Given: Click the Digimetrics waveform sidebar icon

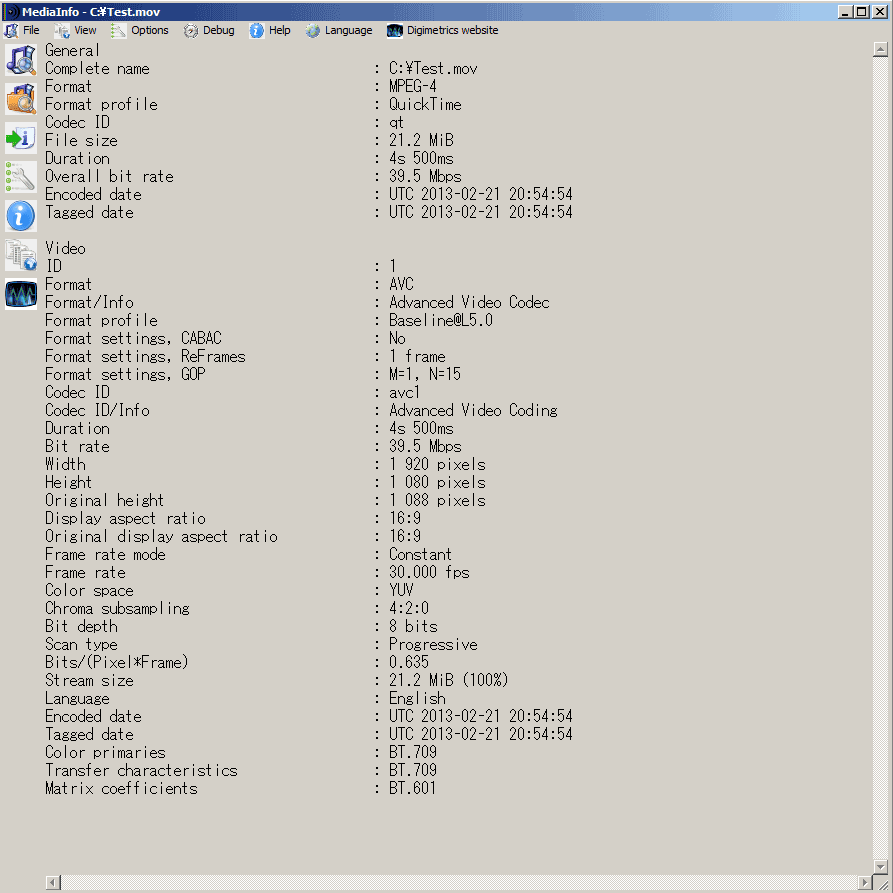Looking at the screenshot, I should [x=20, y=294].
